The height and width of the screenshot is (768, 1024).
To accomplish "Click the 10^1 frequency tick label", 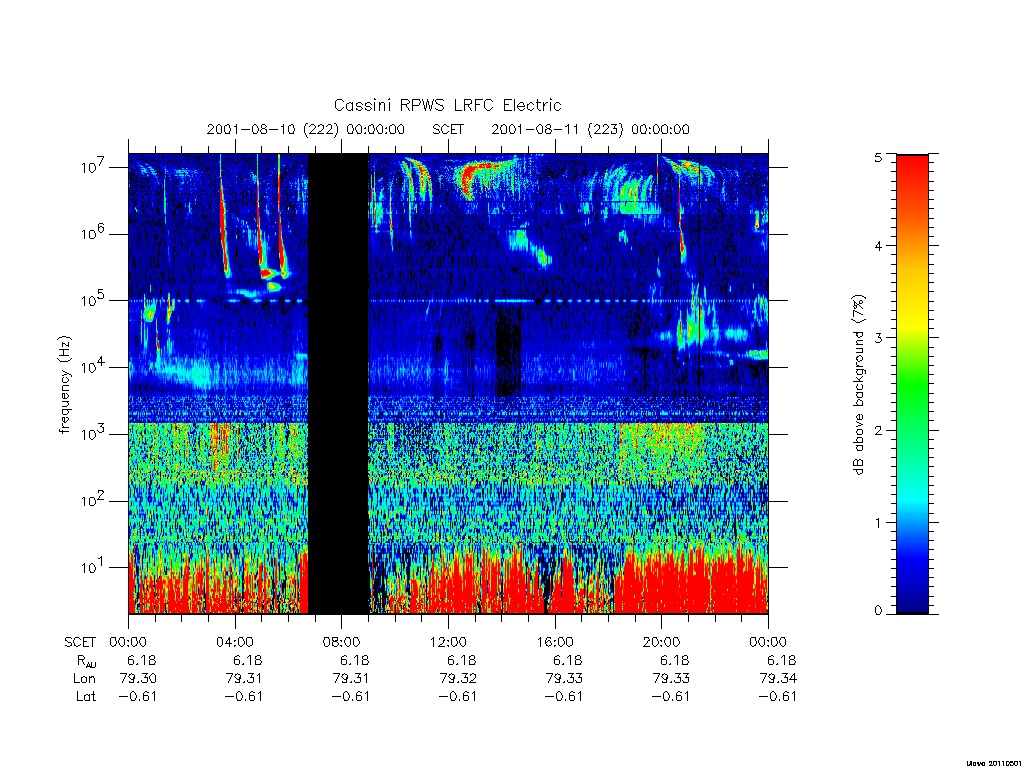I will [x=94, y=567].
